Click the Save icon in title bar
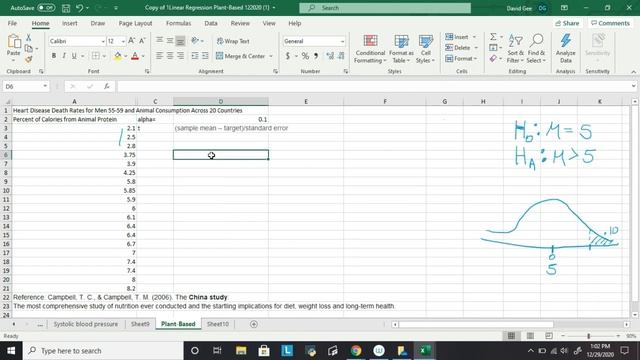The image size is (640, 360). (66, 8)
